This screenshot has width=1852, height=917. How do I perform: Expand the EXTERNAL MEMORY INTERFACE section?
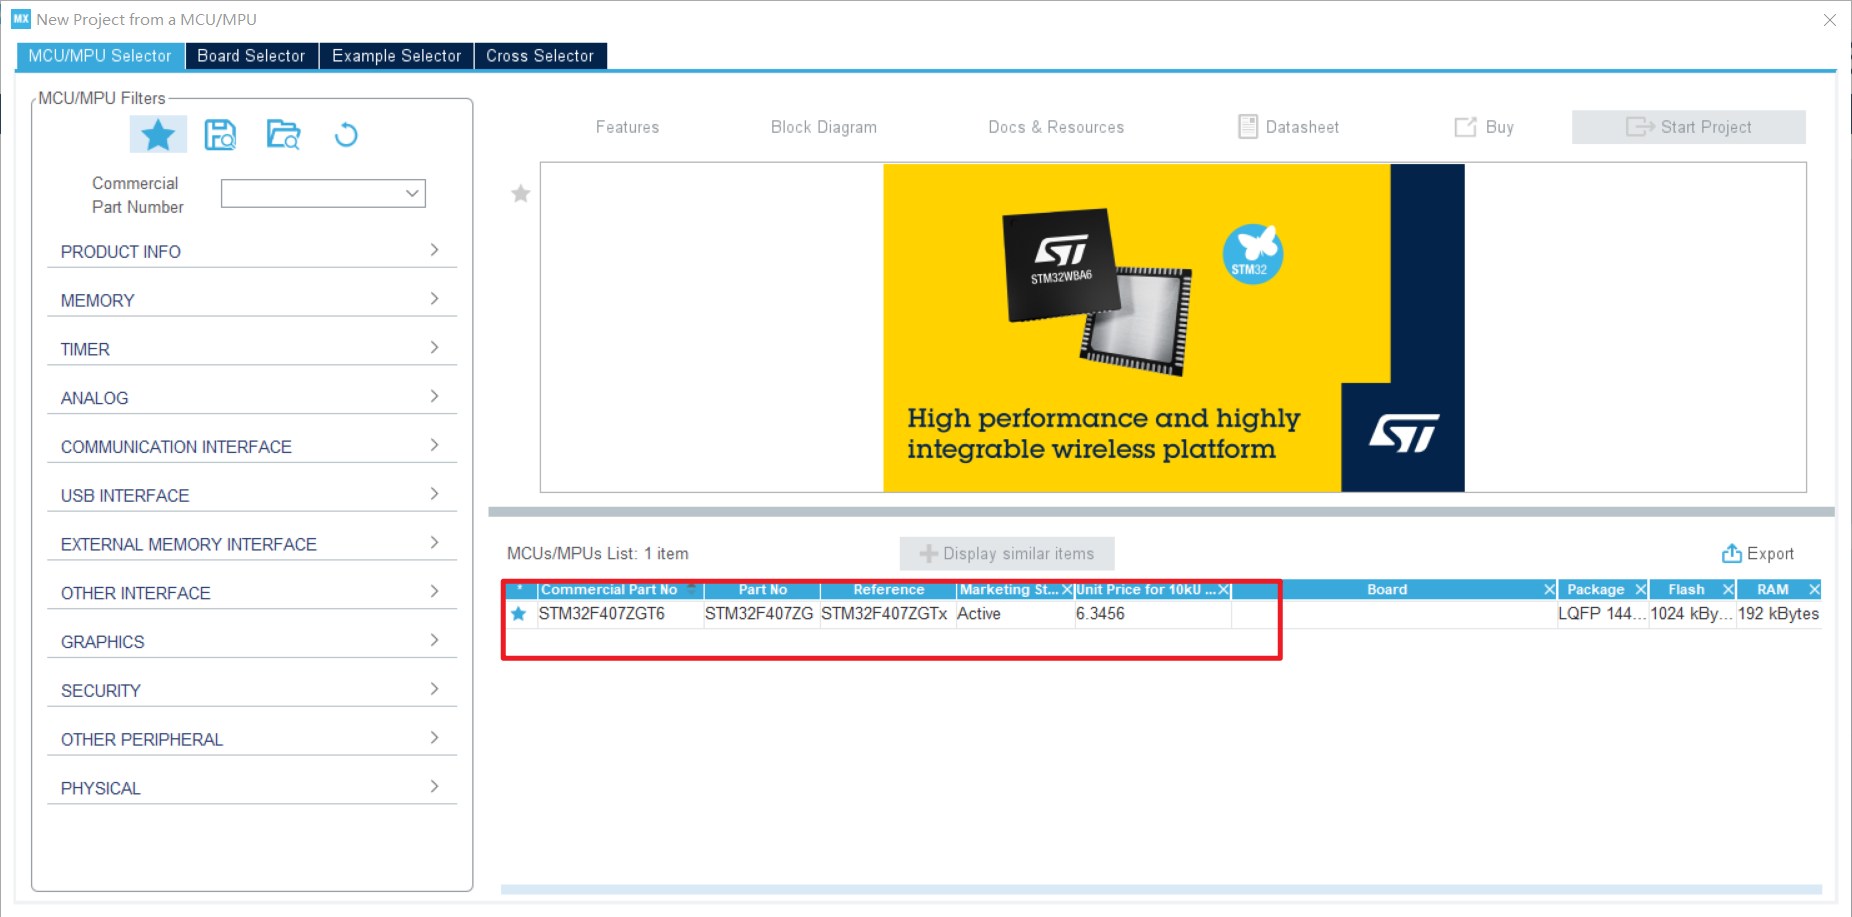coord(252,544)
